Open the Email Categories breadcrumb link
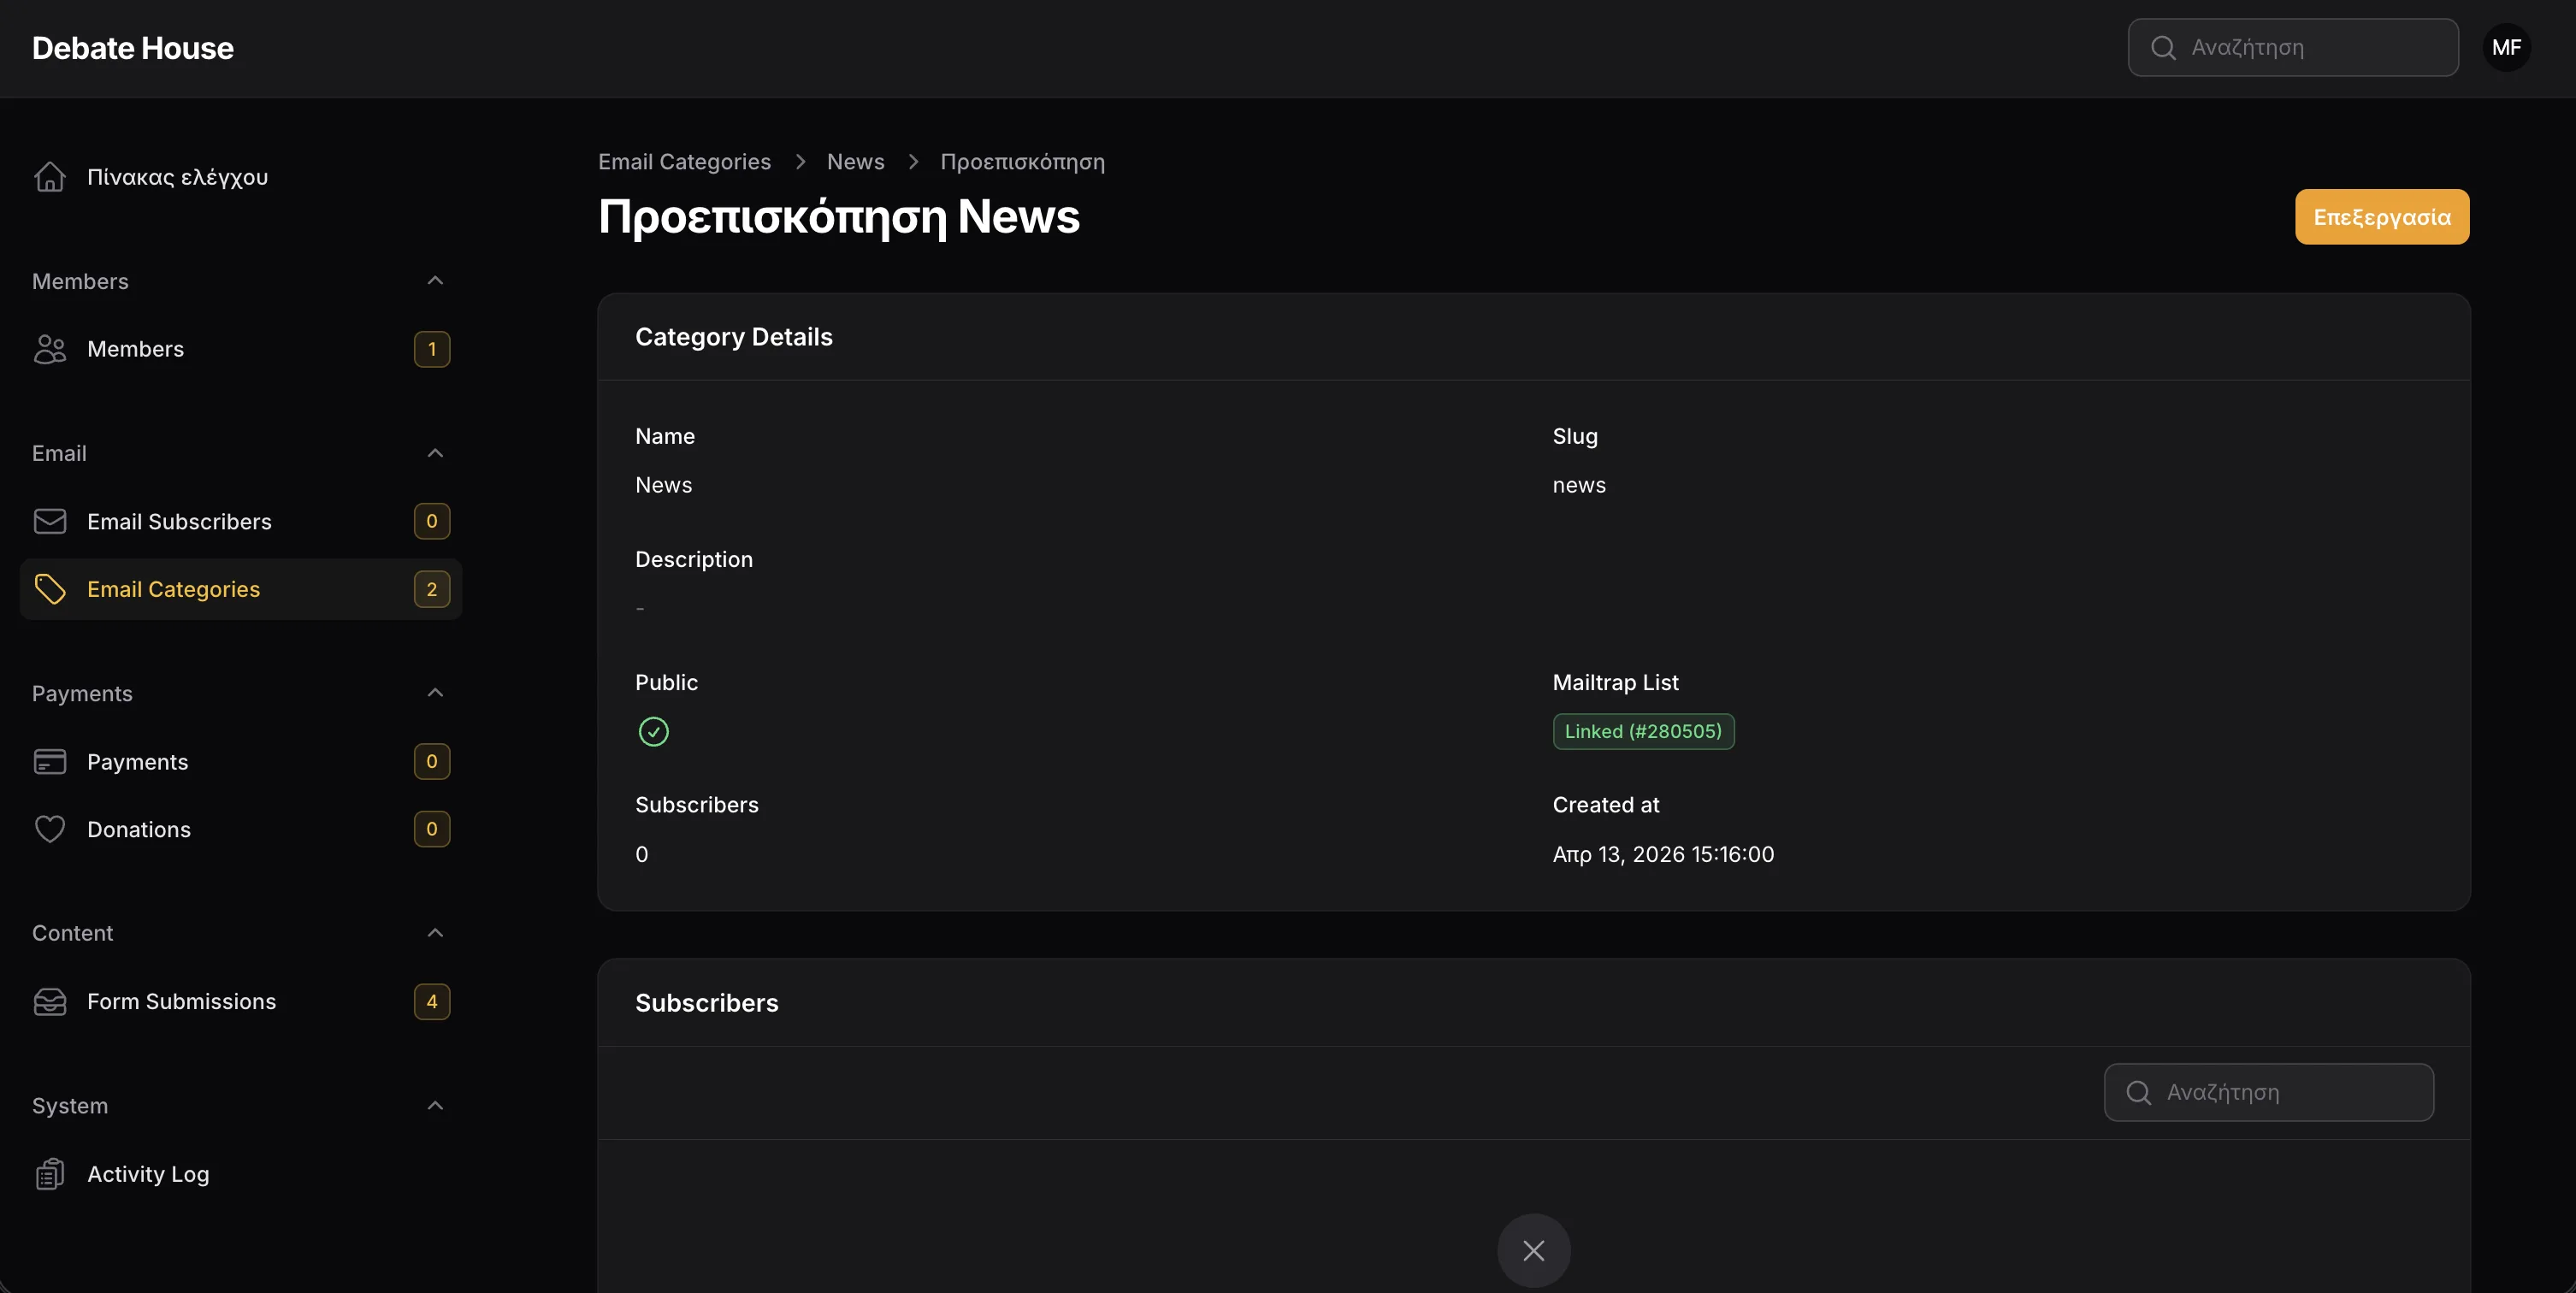Screen dimensions: 2576x1293 [x=684, y=162]
